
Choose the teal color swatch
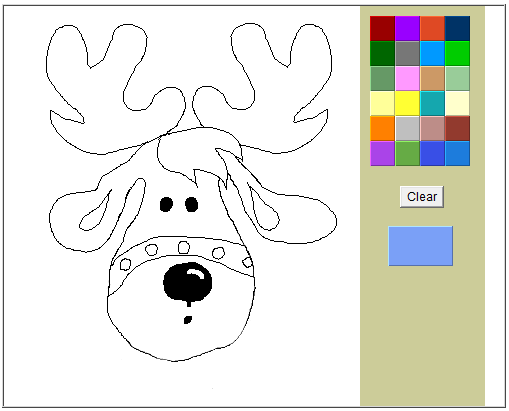tap(432, 103)
